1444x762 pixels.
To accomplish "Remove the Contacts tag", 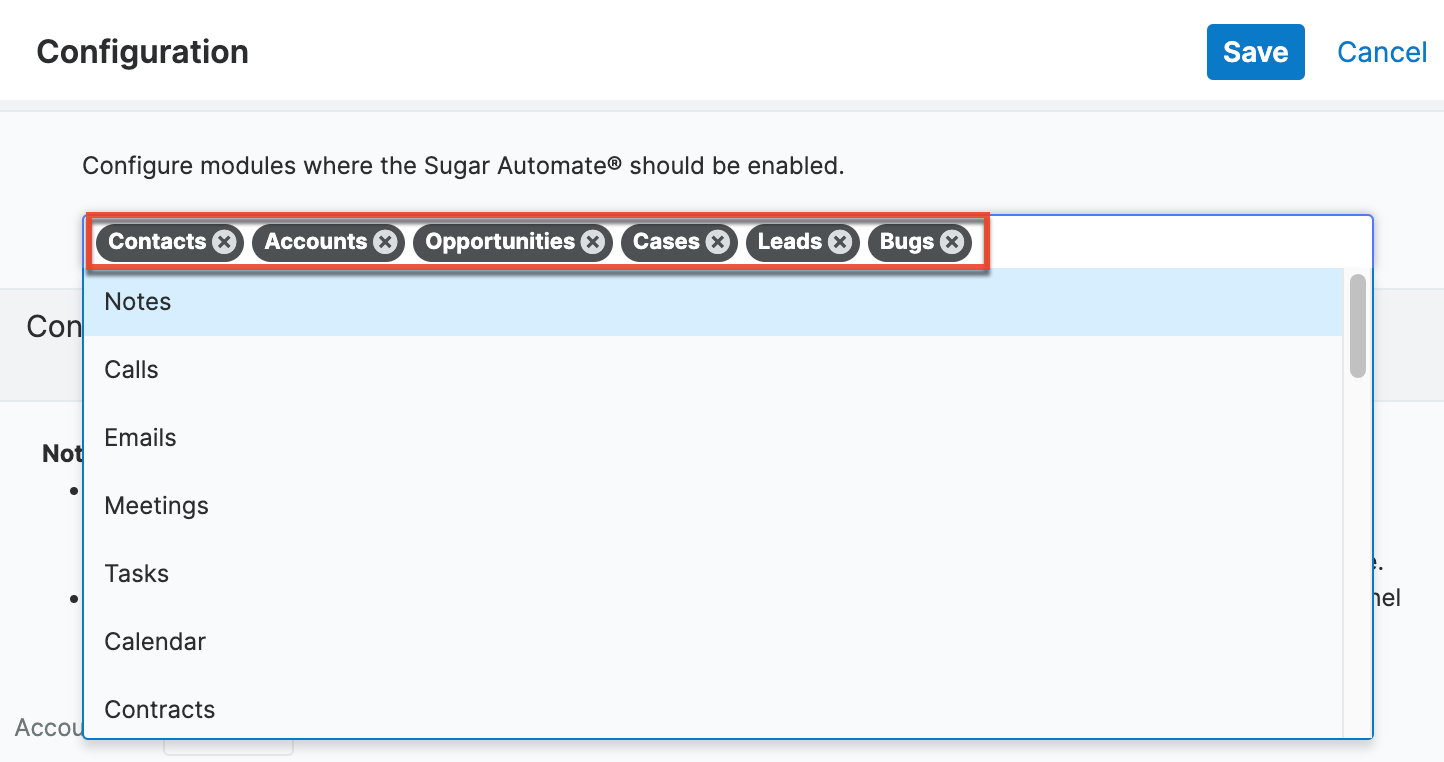I will [x=224, y=242].
